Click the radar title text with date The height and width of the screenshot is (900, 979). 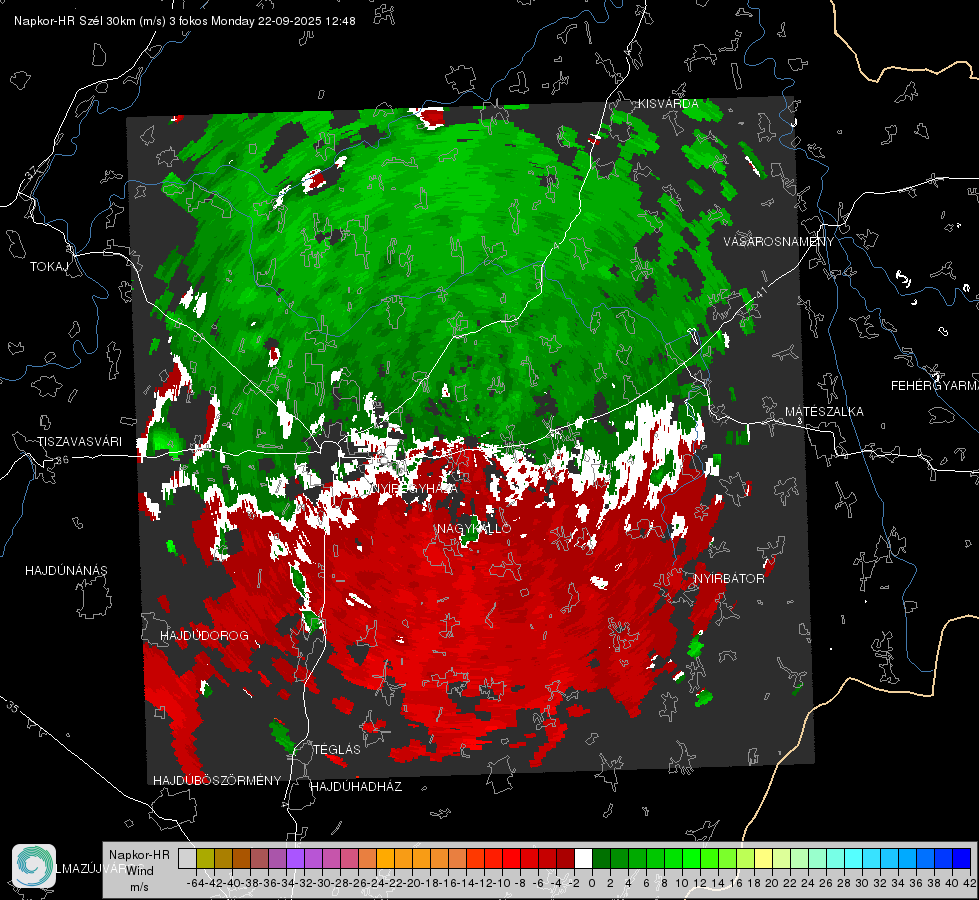click(185, 21)
